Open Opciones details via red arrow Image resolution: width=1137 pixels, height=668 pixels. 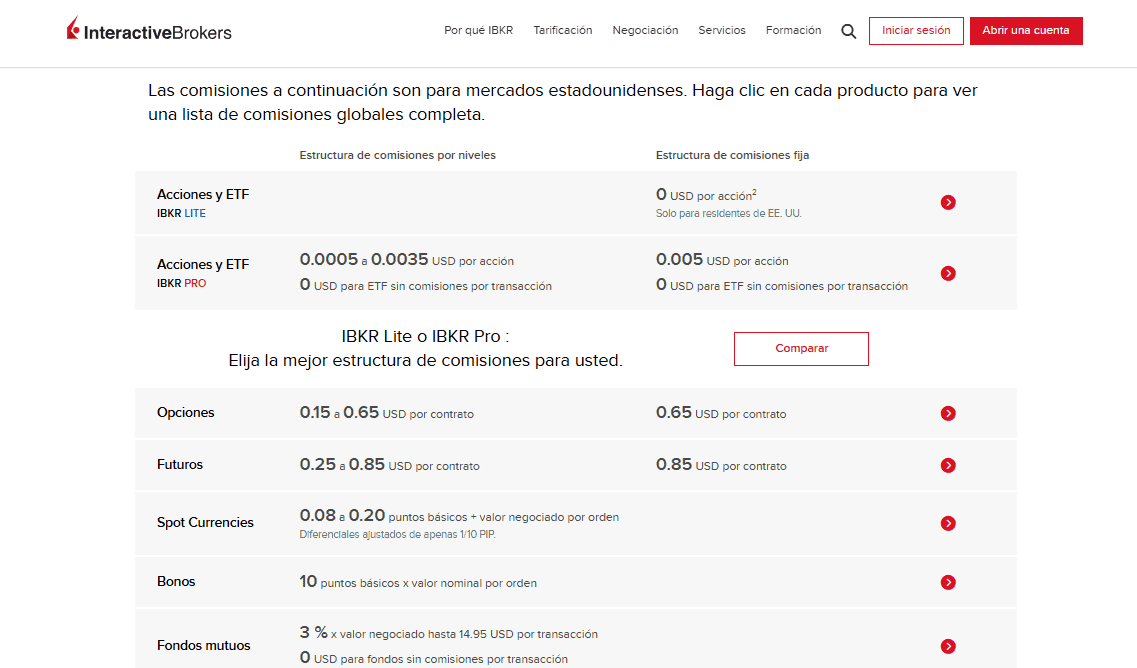pyautogui.click(x=948, y=414)
